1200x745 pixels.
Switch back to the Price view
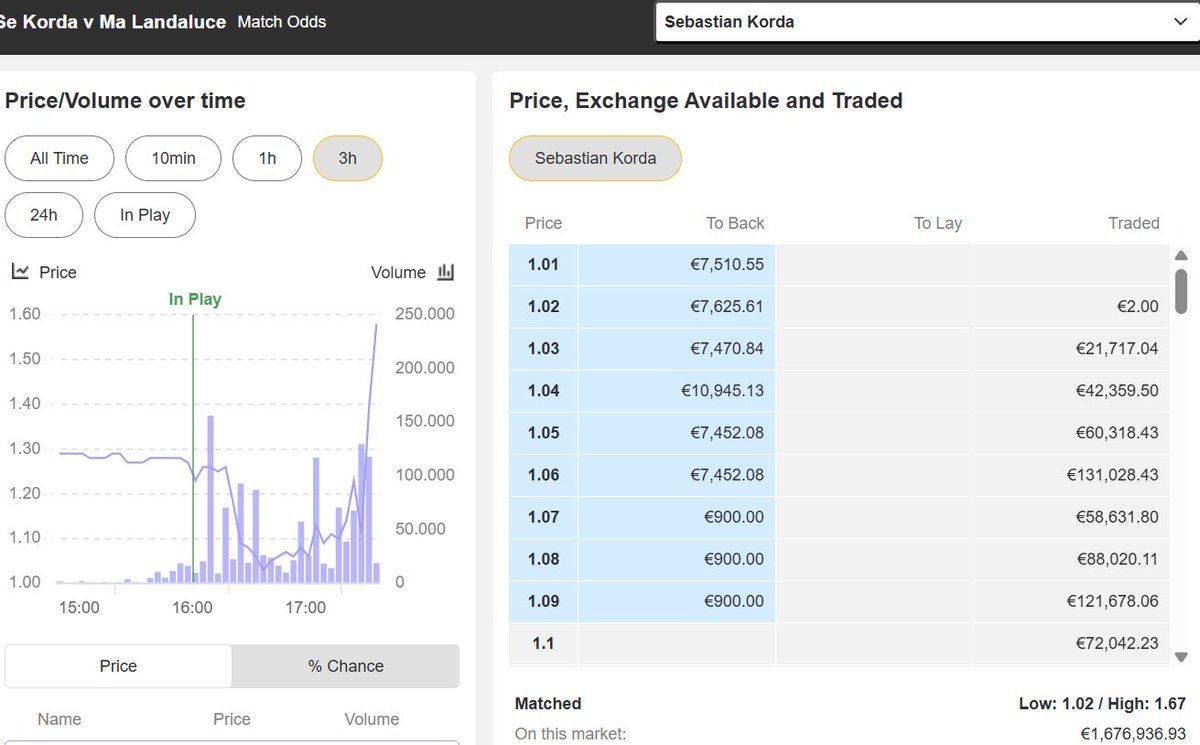(x=117, y=666)
